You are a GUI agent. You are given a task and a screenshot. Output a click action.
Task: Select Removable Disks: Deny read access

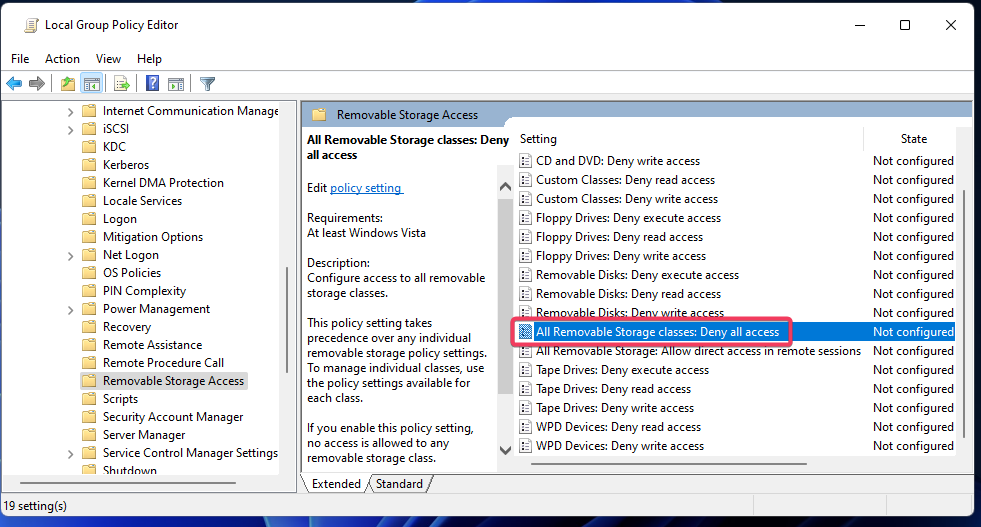pos(628,294)
